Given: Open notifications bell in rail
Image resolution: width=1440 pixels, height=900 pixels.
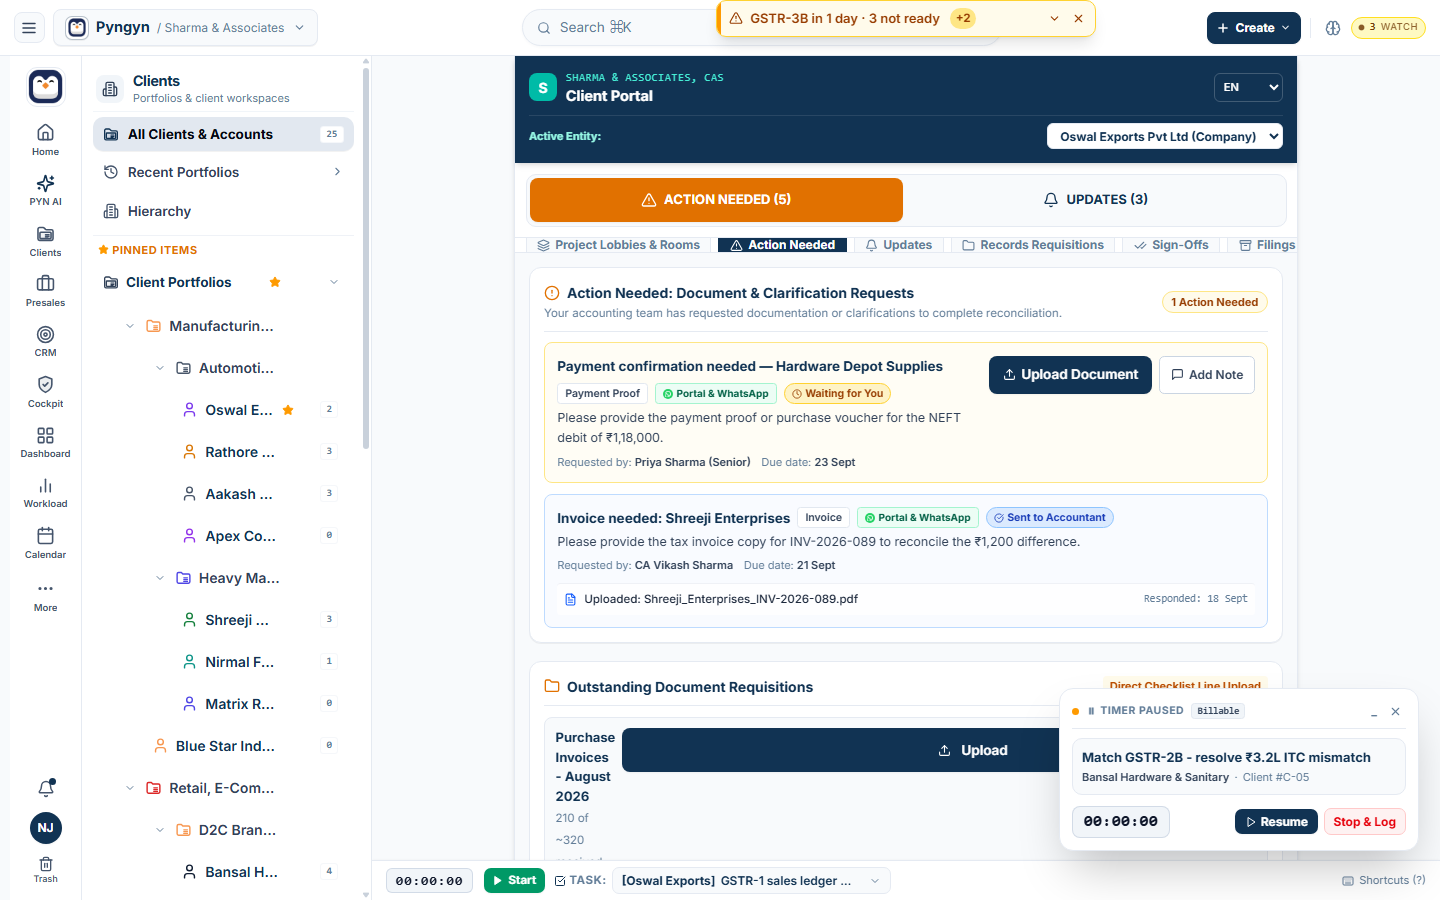Looking at the screenshot, I should pyautogui.click(x=46, y=788).
